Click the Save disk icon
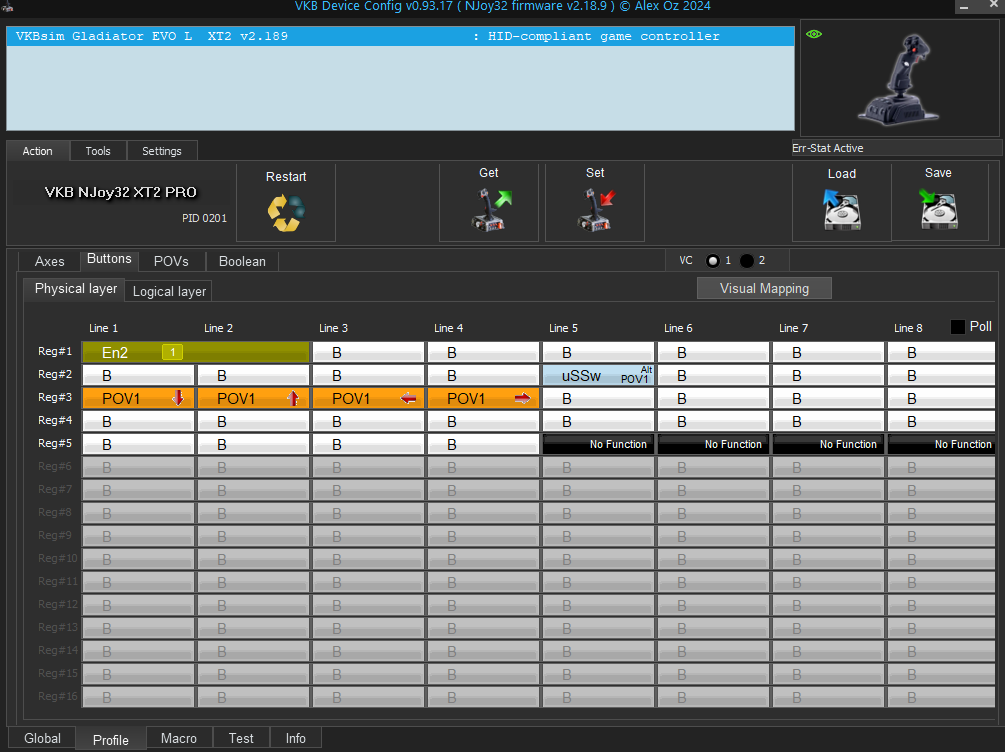This screenshot has height=752, width=1005. point(938,209)
